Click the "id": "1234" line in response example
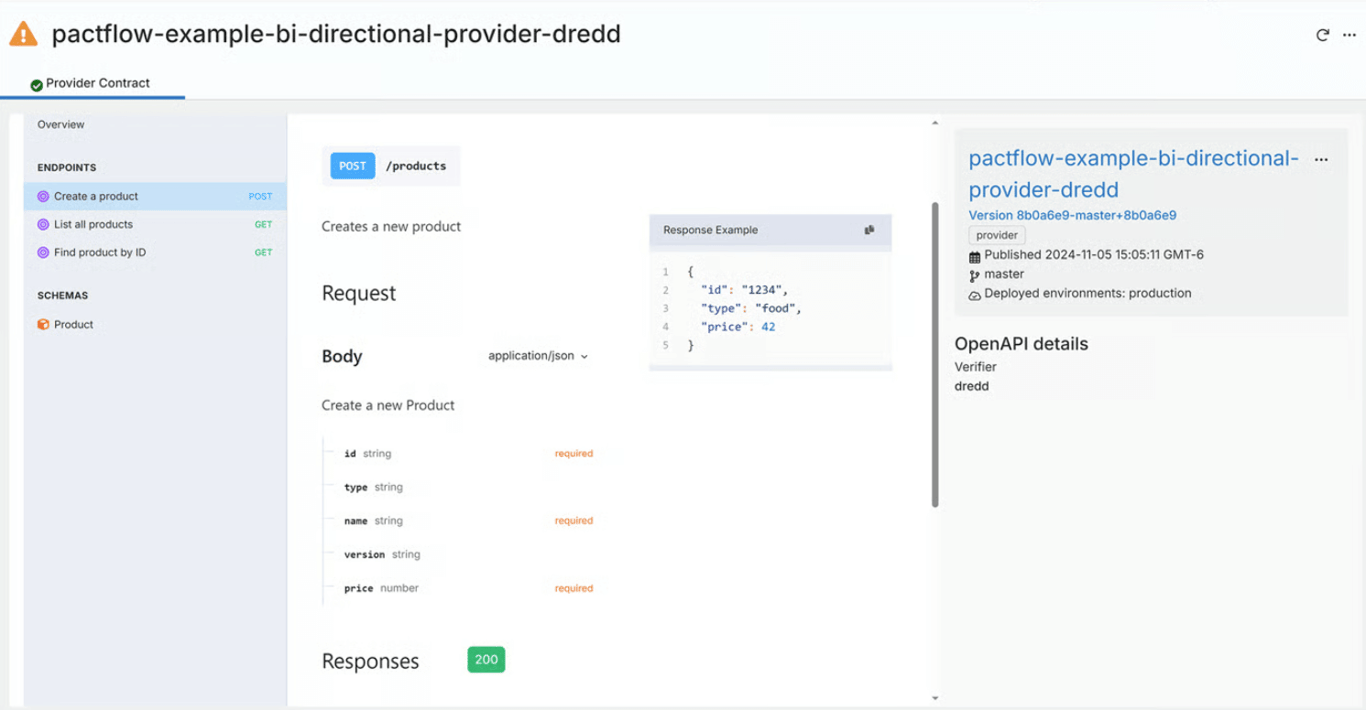The height and width of the screenshot is (710, 1366). [x=744, y=290]
